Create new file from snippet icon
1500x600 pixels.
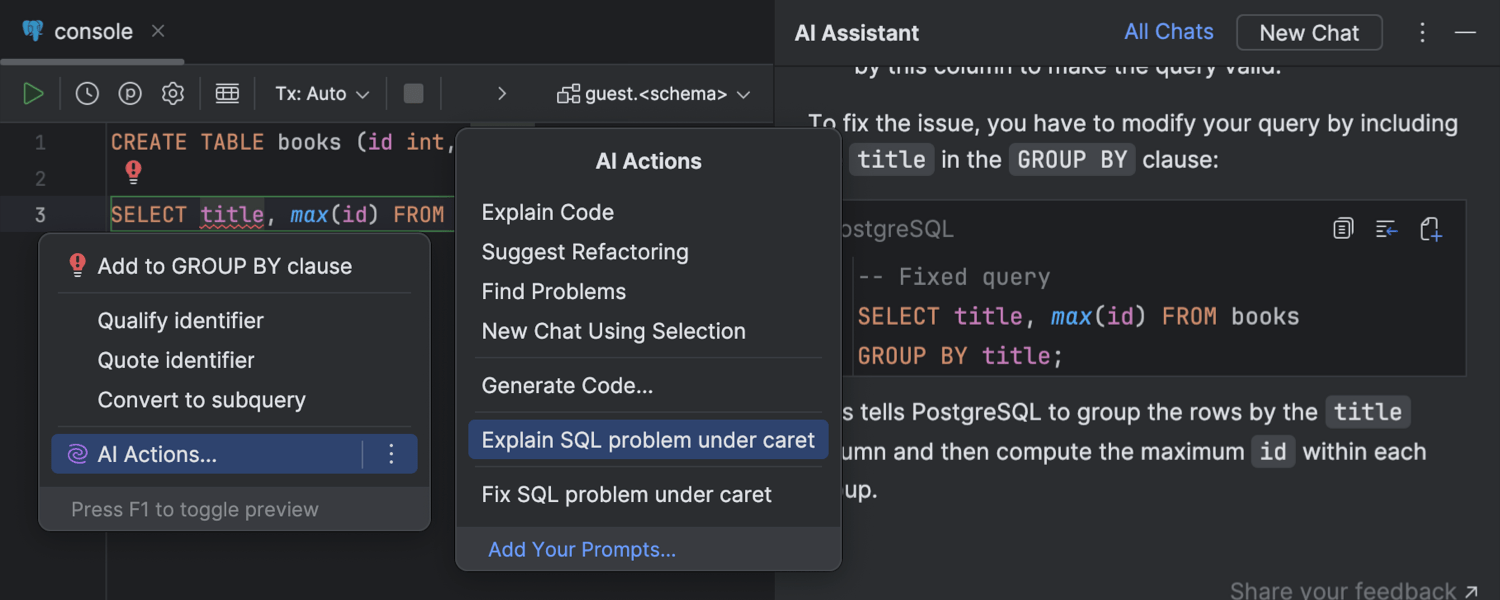click(1430, 229)
